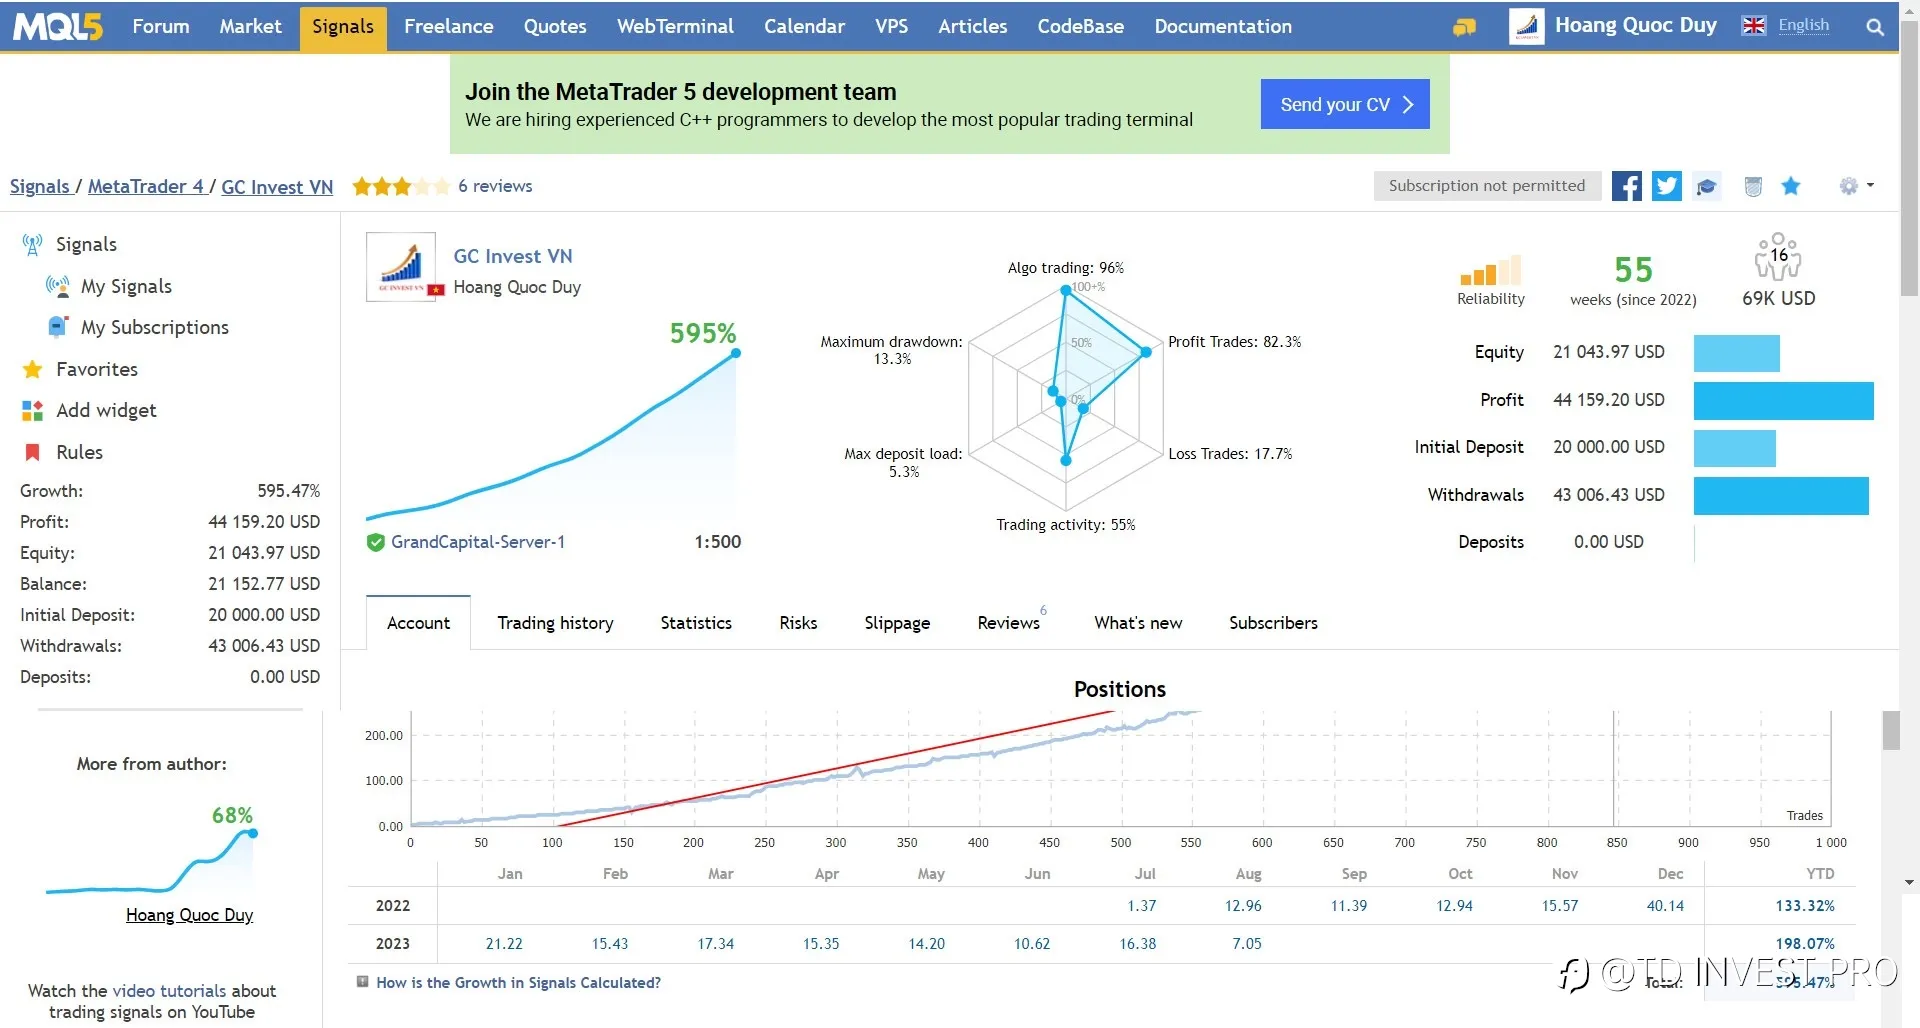Image resolution: width=1920 pixels, height=1028 pixels.
Task: Click the three-star rating
Action: tap(400, 186)
